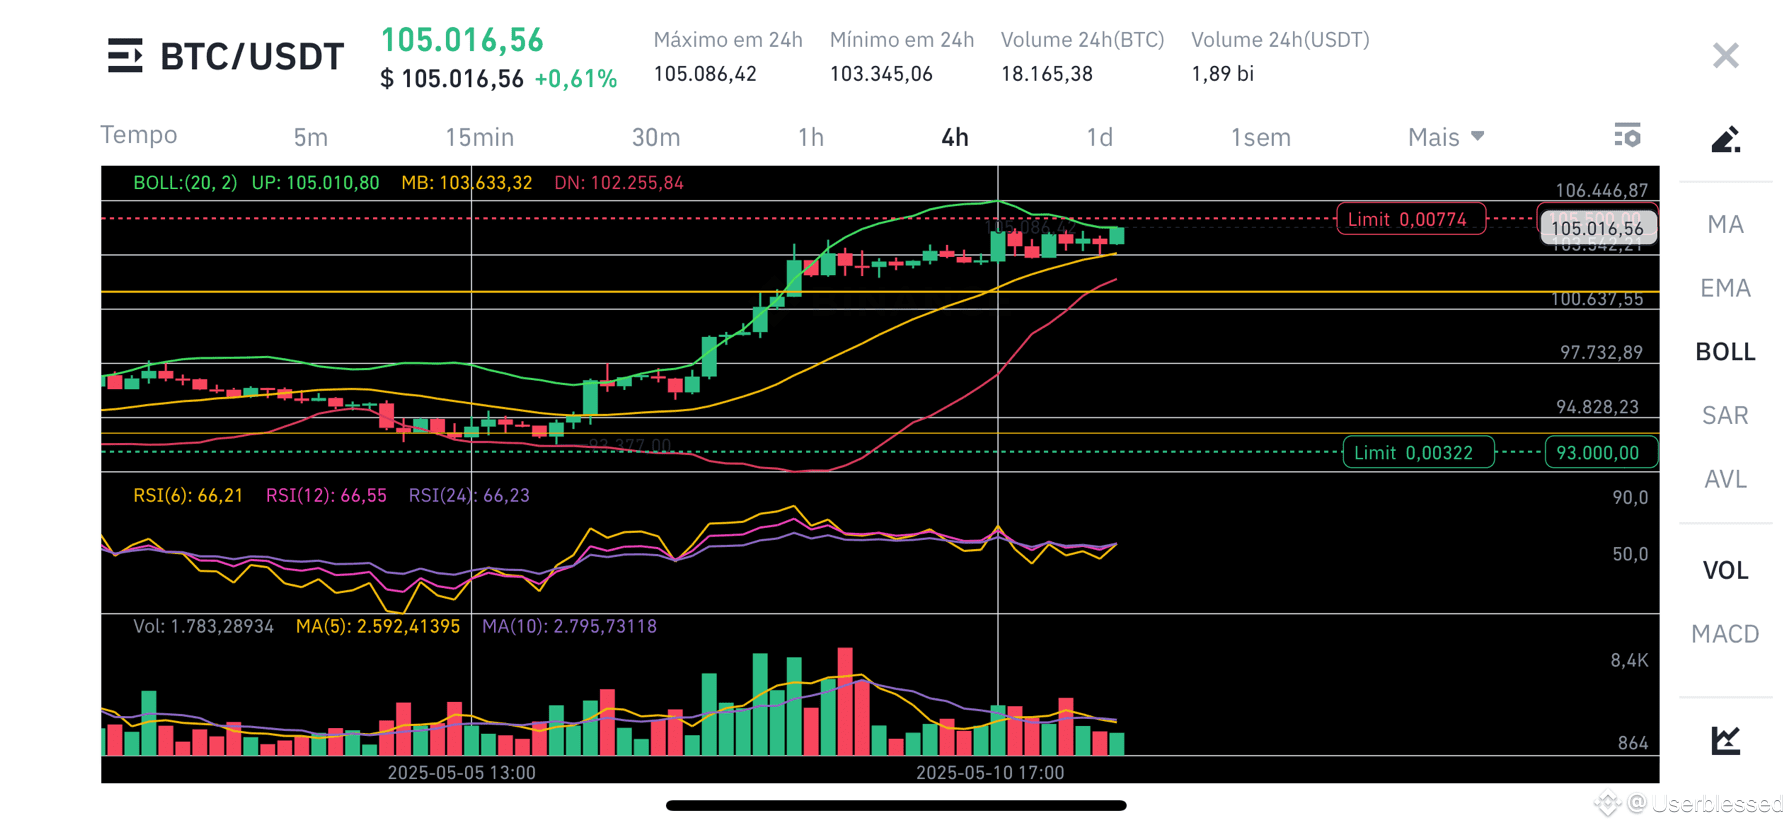This screenshot has height=828, width=1792.
Task: Click the 93.000,00 limit price tag
Action: pyautogui.click(x=1601, y=453)
